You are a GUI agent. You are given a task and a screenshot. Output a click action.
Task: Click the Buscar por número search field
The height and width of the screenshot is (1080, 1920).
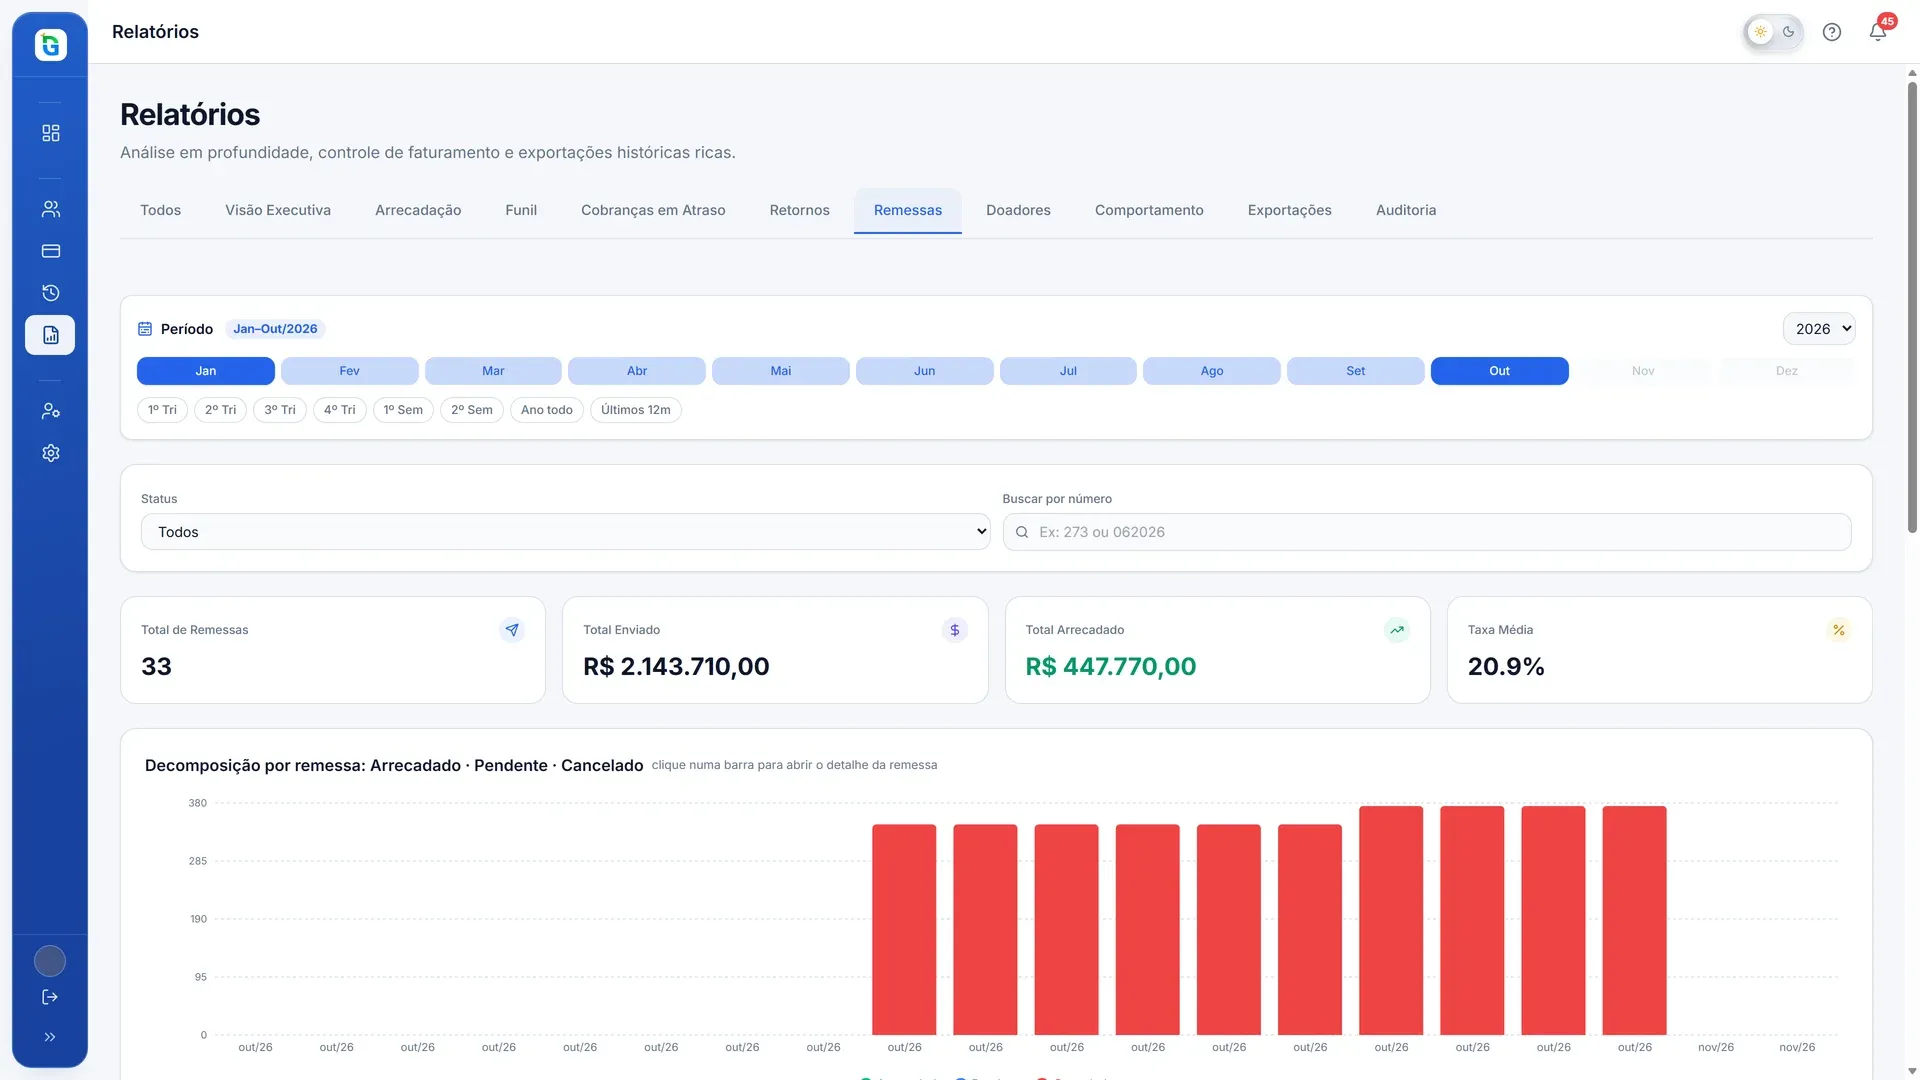(x=1427, y=532)
